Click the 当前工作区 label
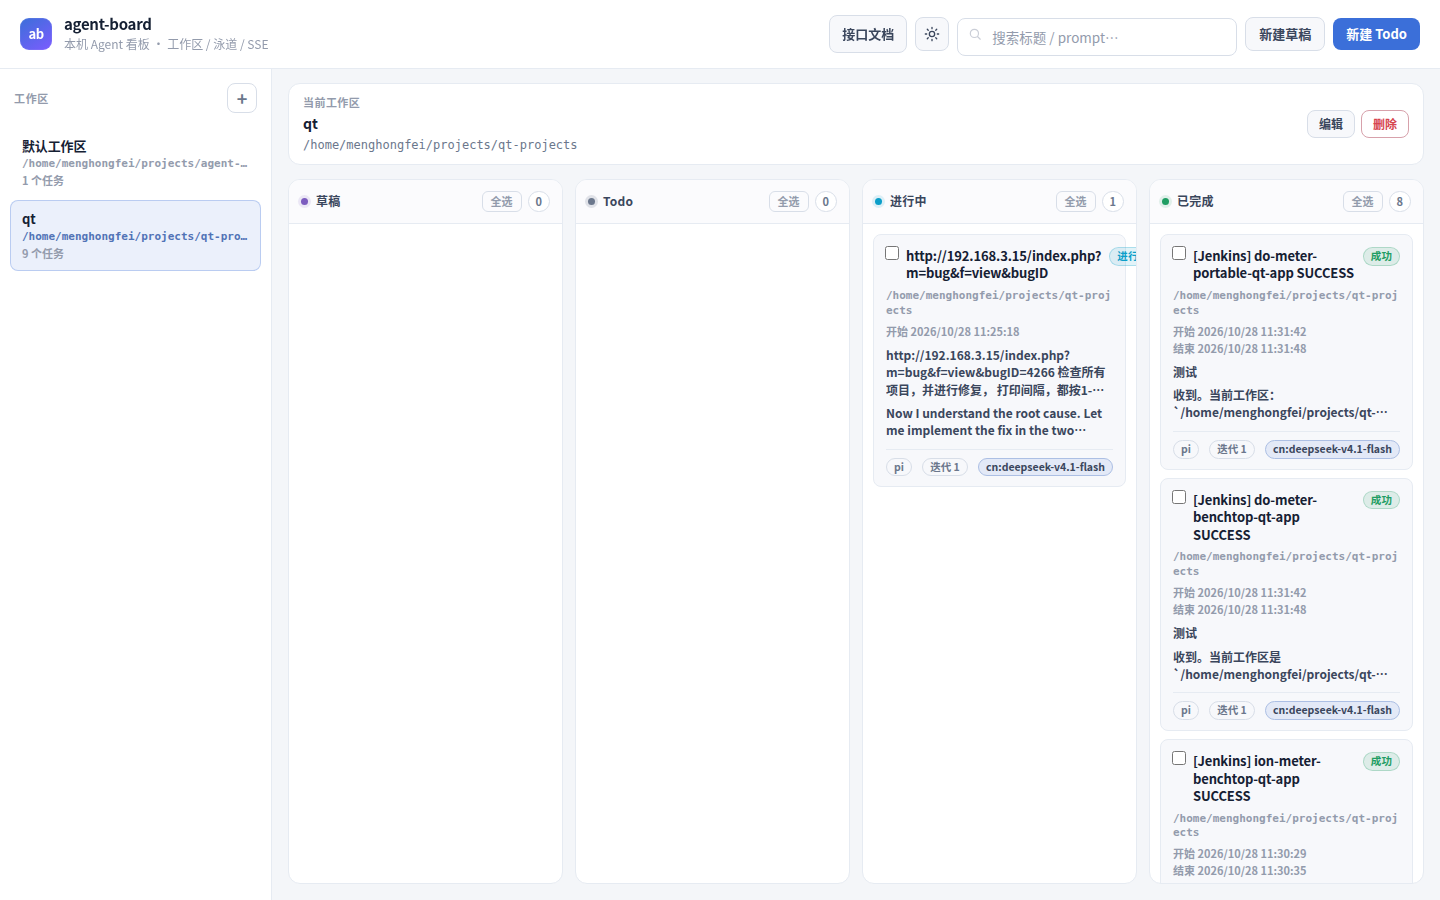The image size is (1440, 900). tap(331, 103)
